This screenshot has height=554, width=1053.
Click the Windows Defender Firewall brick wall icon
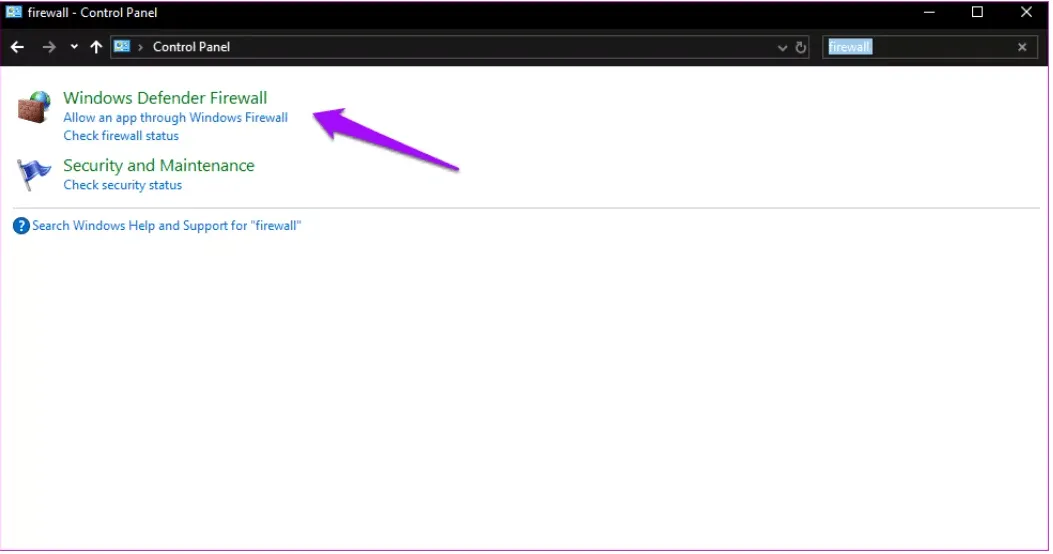click(x=34, y=108)
